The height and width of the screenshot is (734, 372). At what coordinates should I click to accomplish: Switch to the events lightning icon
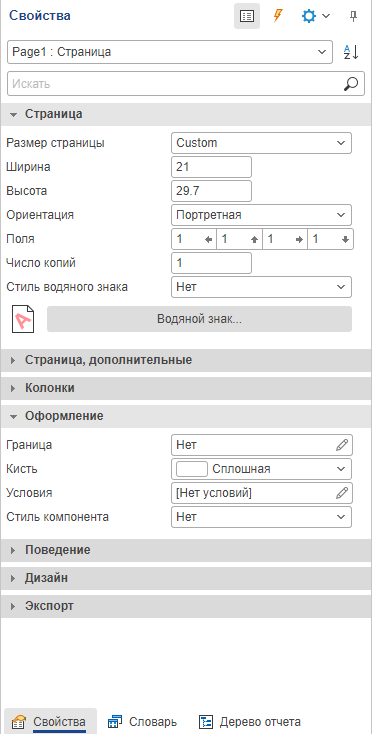coord(278,16)
